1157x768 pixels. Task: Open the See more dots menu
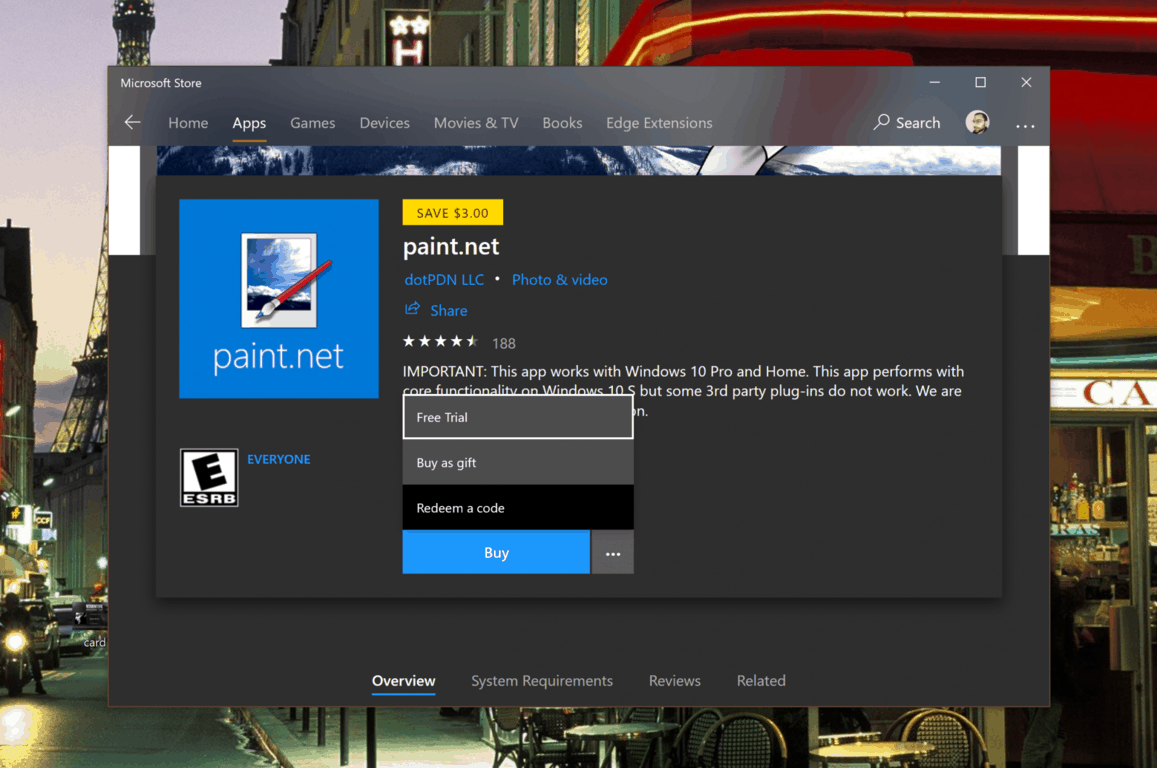(x=1025, y=126)
